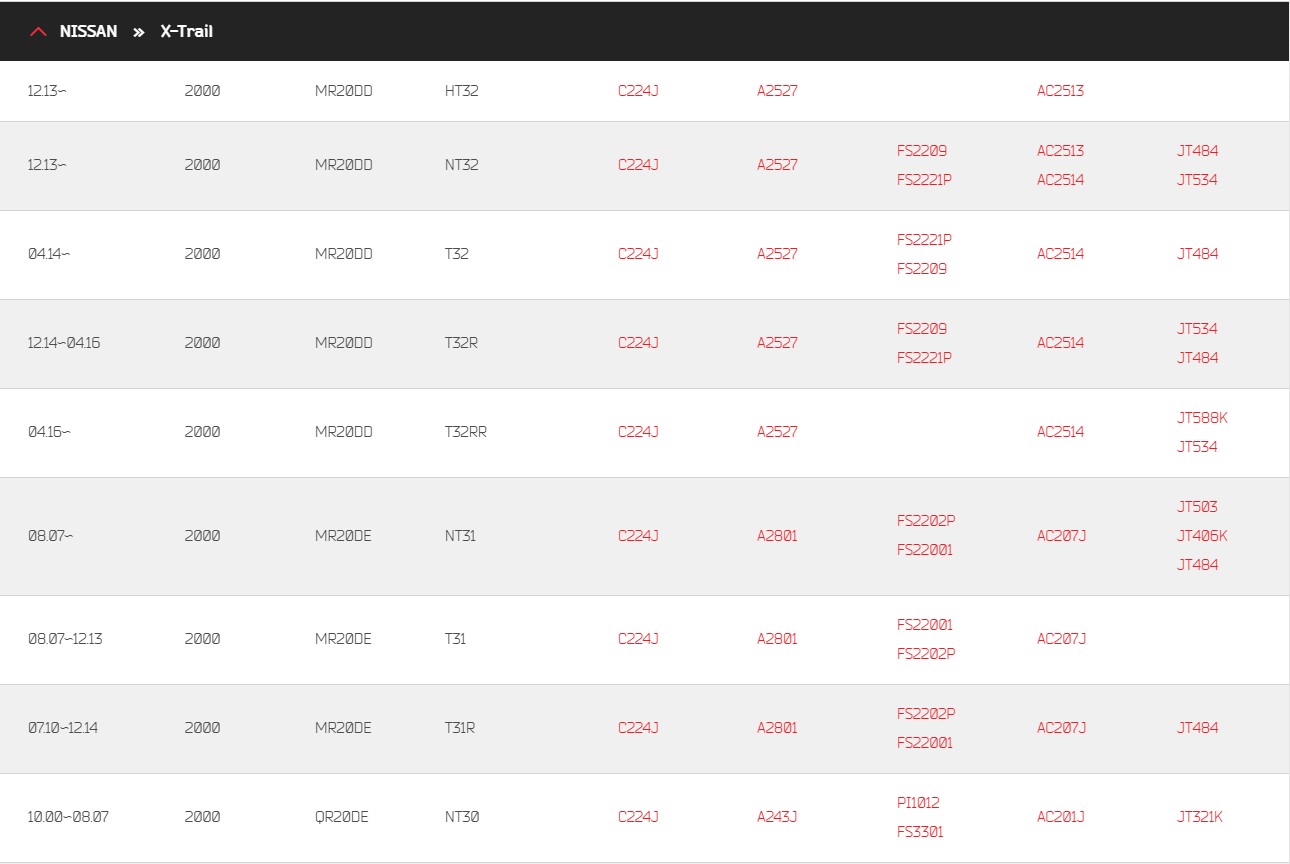Open the JT503 part link
Viewport: 1290px width, 864px height.
coord(1197,507)
